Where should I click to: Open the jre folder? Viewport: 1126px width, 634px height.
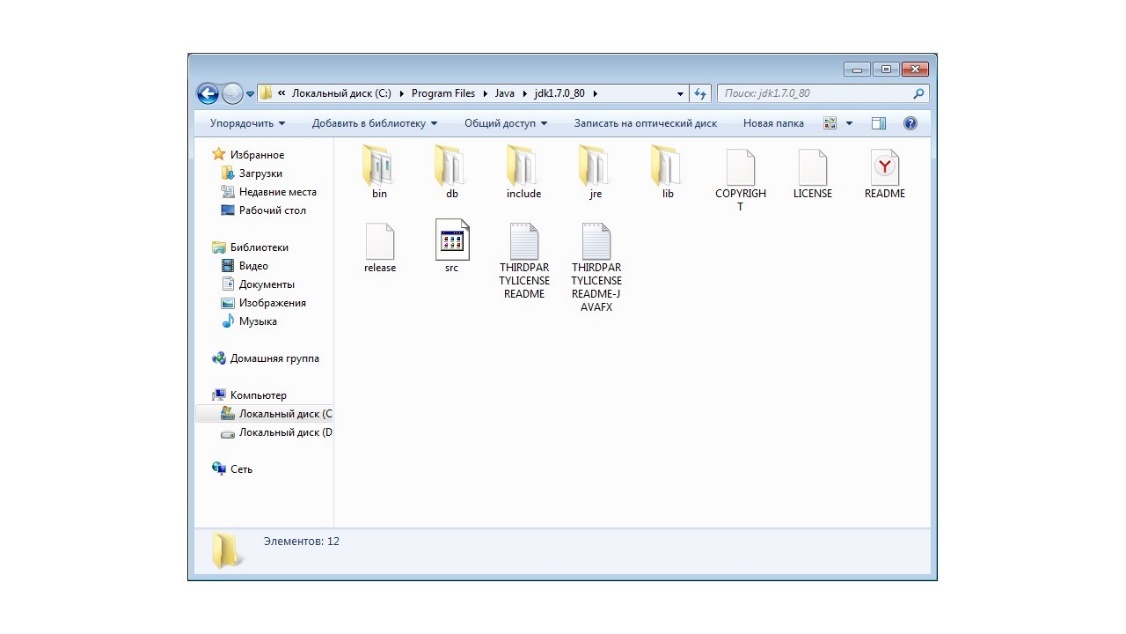(595, 166)
